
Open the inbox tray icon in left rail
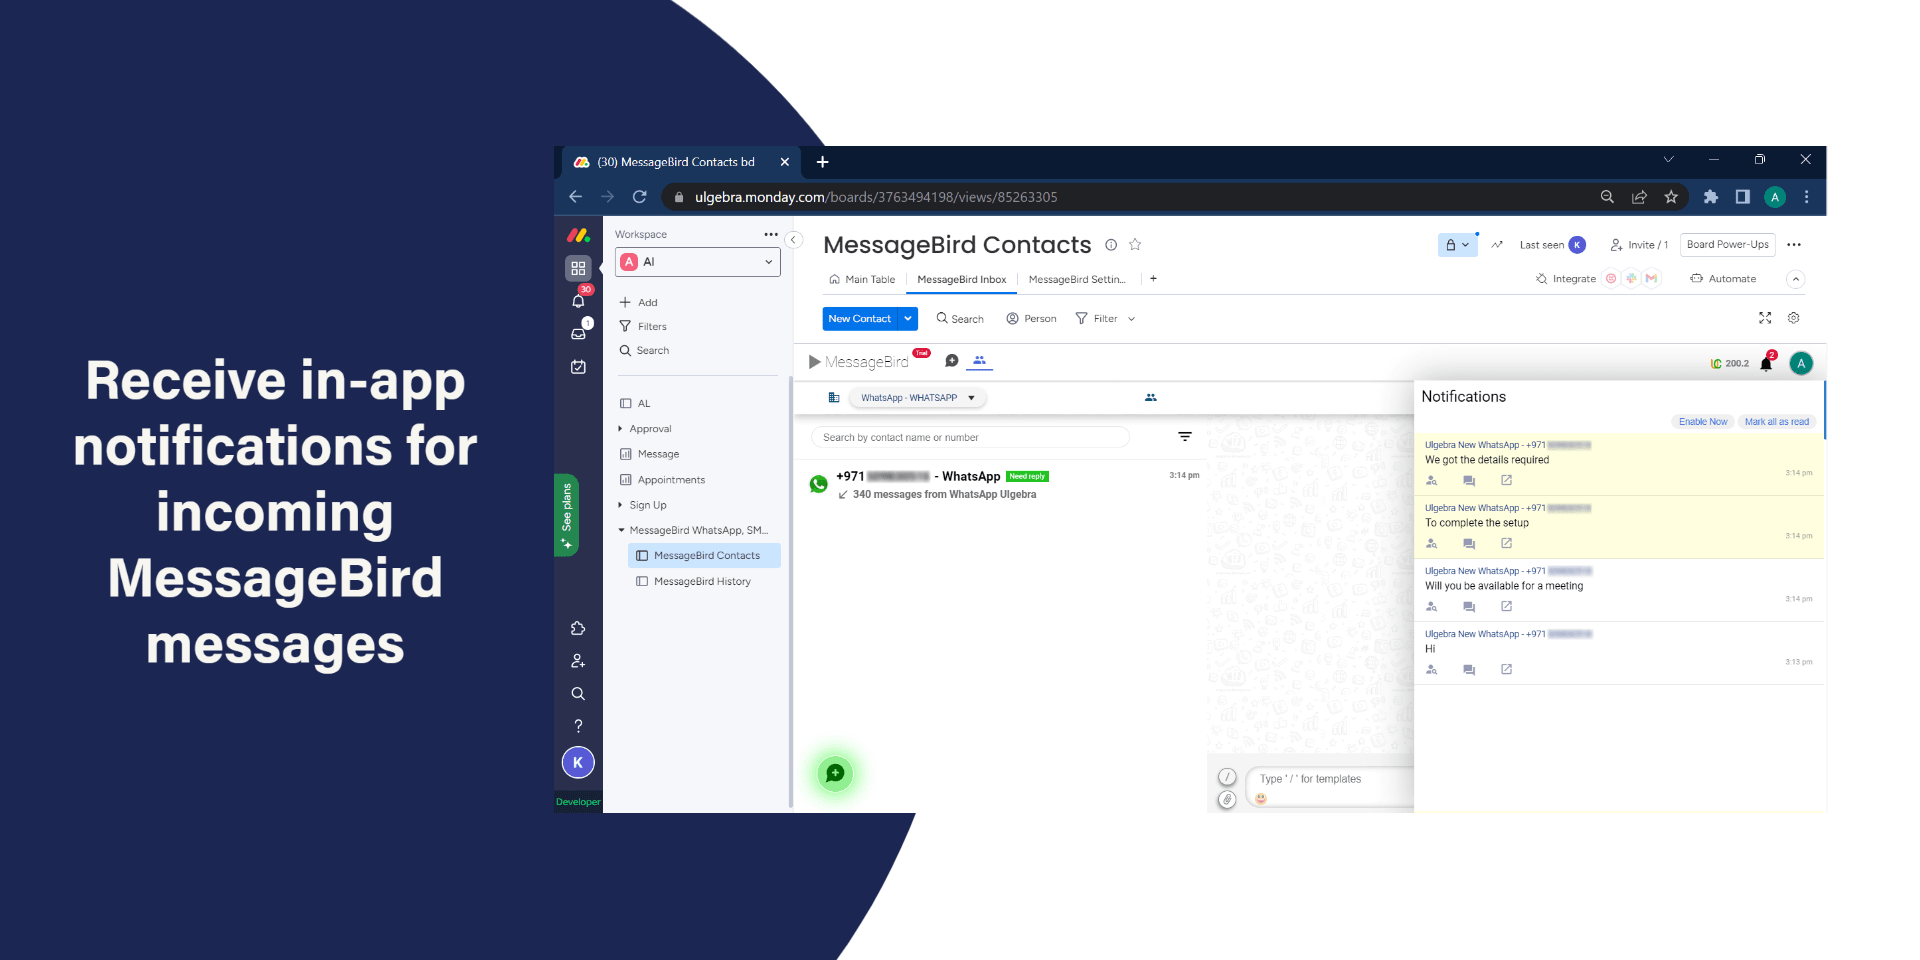pos(579,332)
